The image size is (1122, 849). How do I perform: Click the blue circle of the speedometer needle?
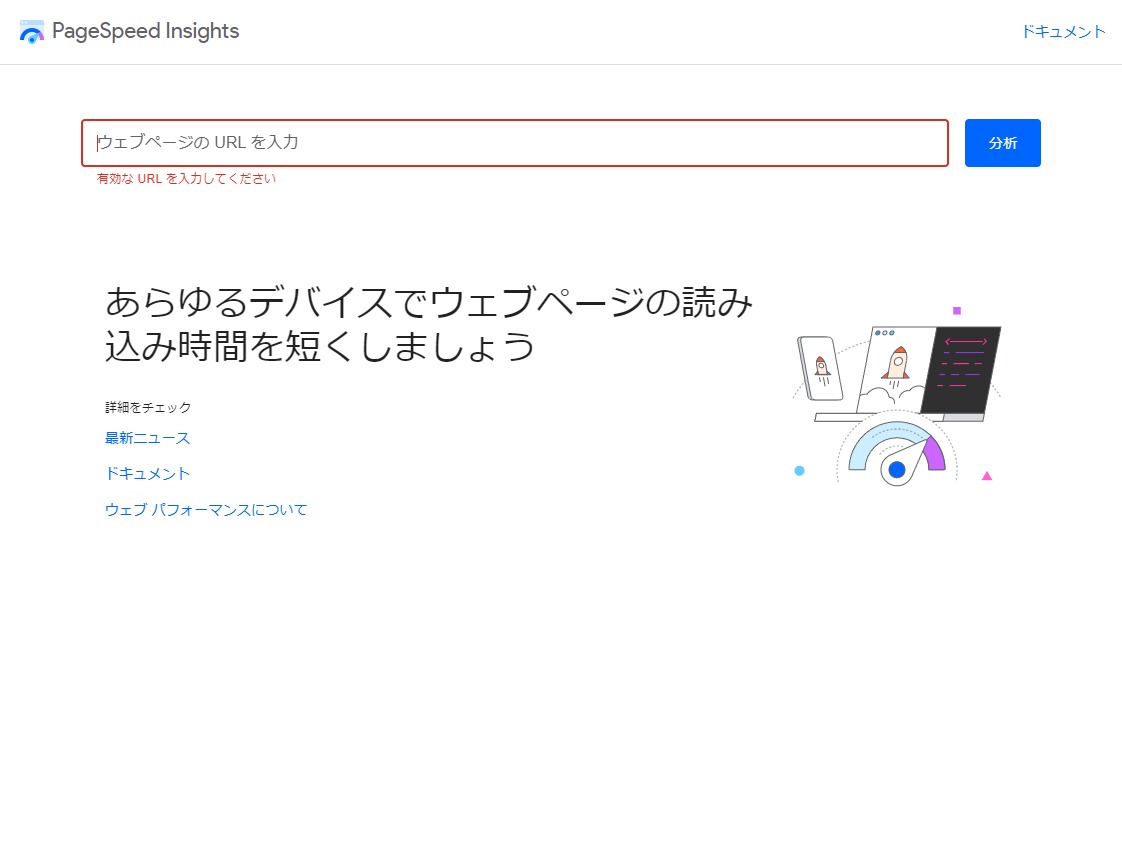897,469
